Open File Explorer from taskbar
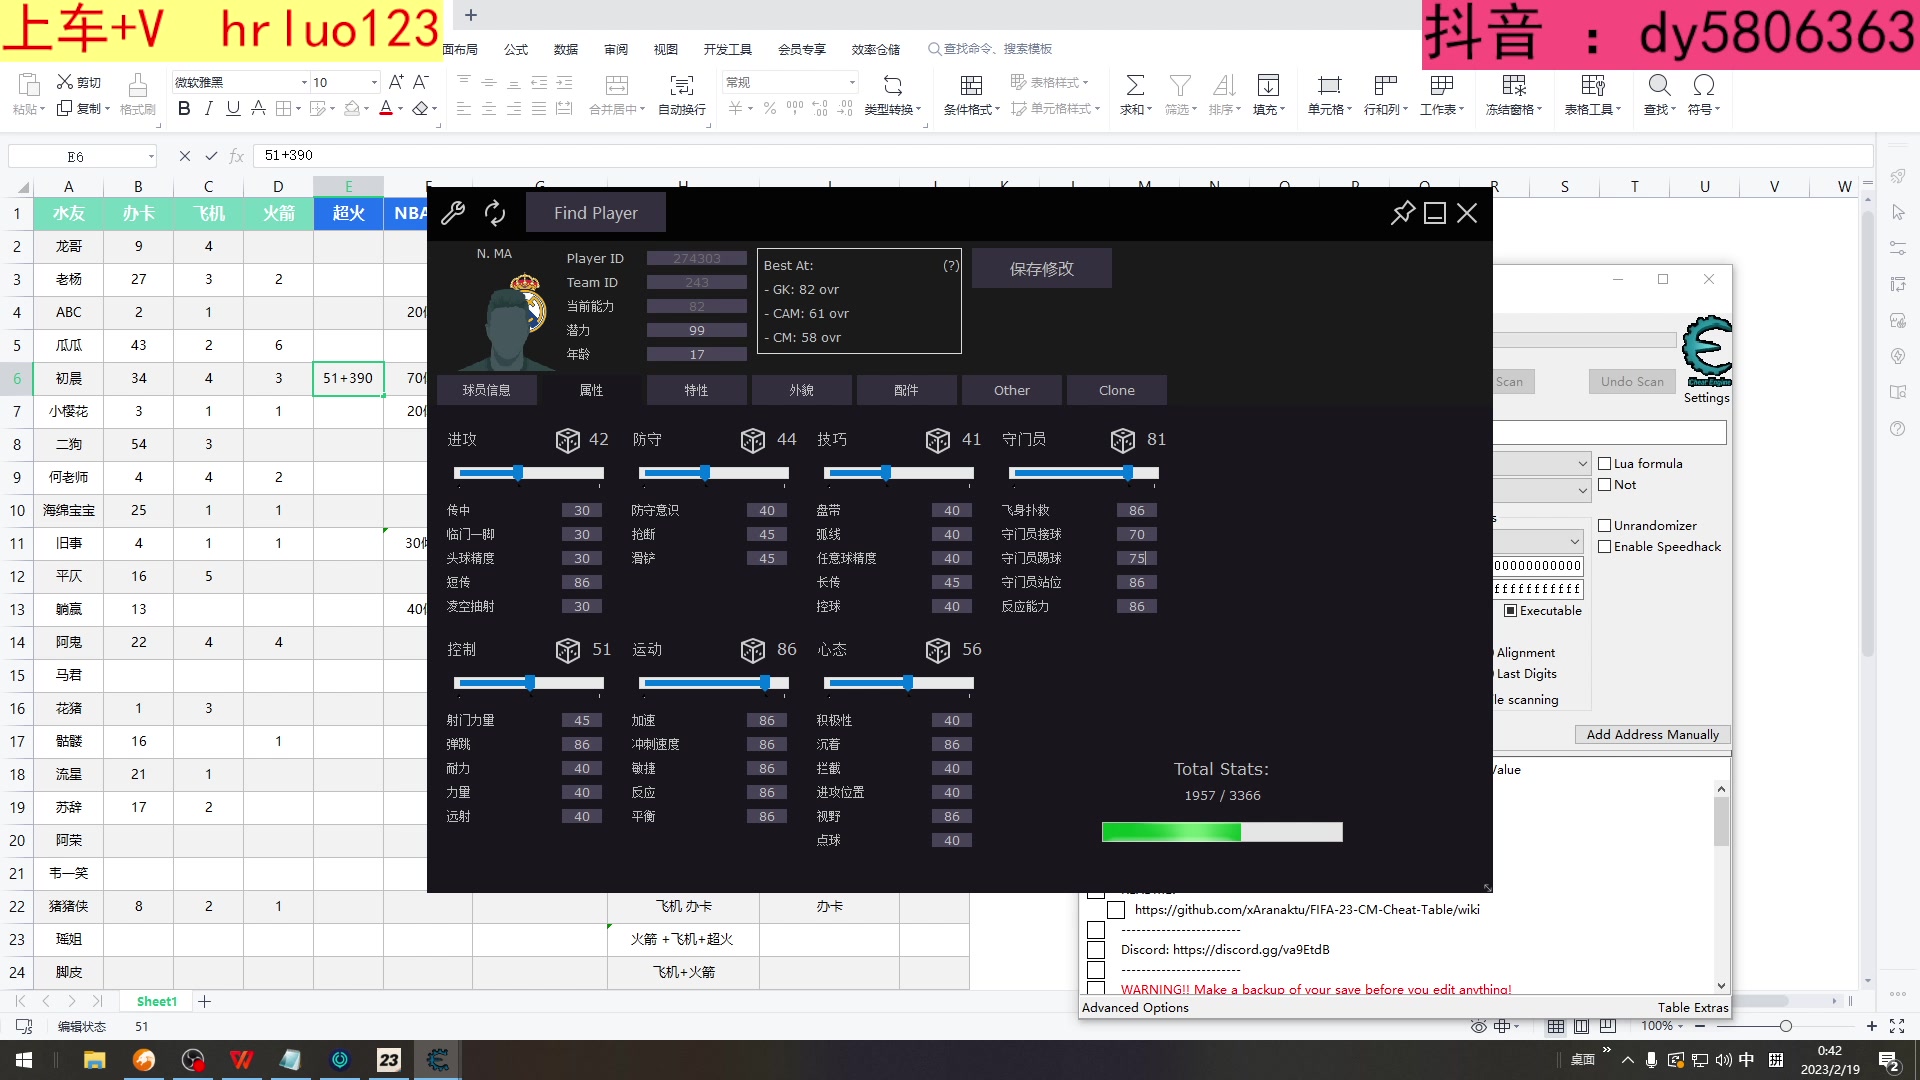The height and width of the screenshot is (1080, 1920). coord(94,1060)
